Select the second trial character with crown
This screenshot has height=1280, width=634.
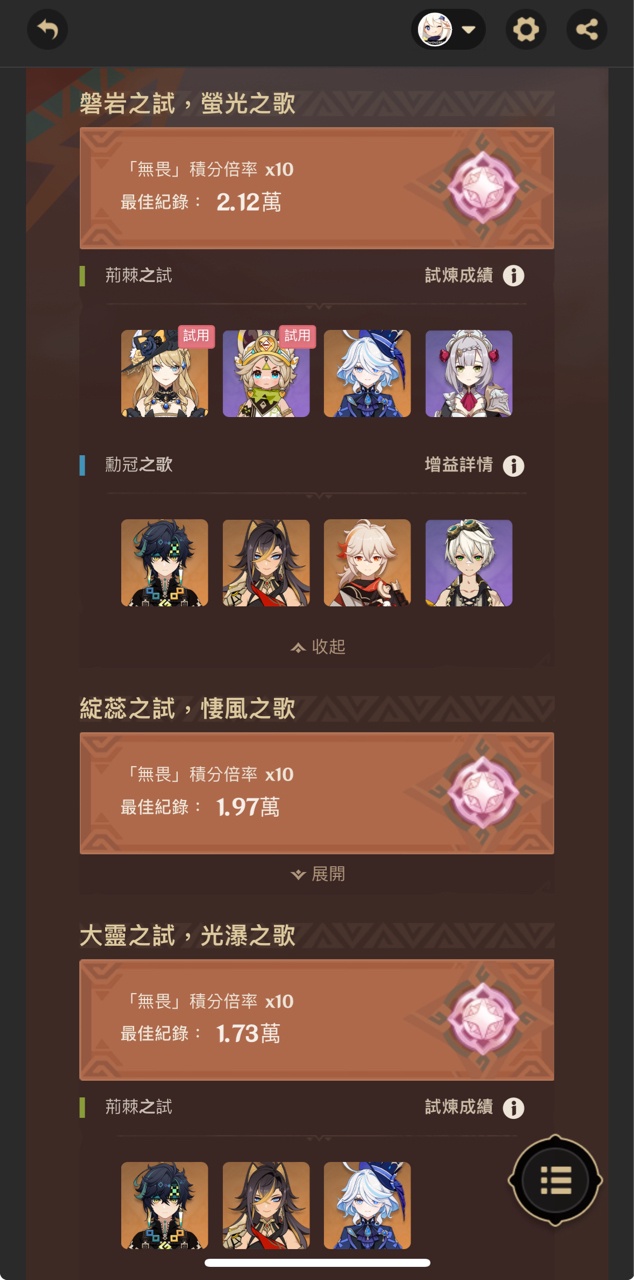click(x=266, y=373)
